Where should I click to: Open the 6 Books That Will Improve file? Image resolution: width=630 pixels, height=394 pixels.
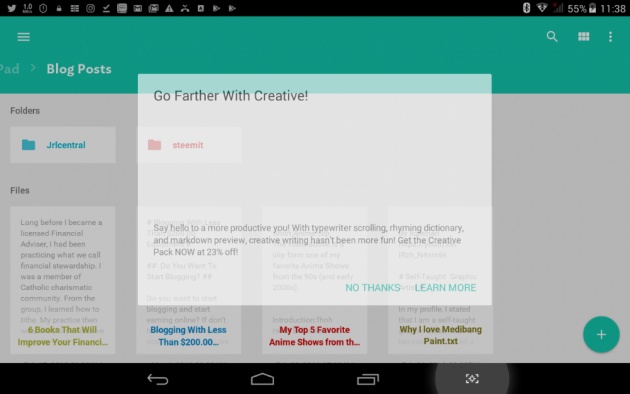63,280
